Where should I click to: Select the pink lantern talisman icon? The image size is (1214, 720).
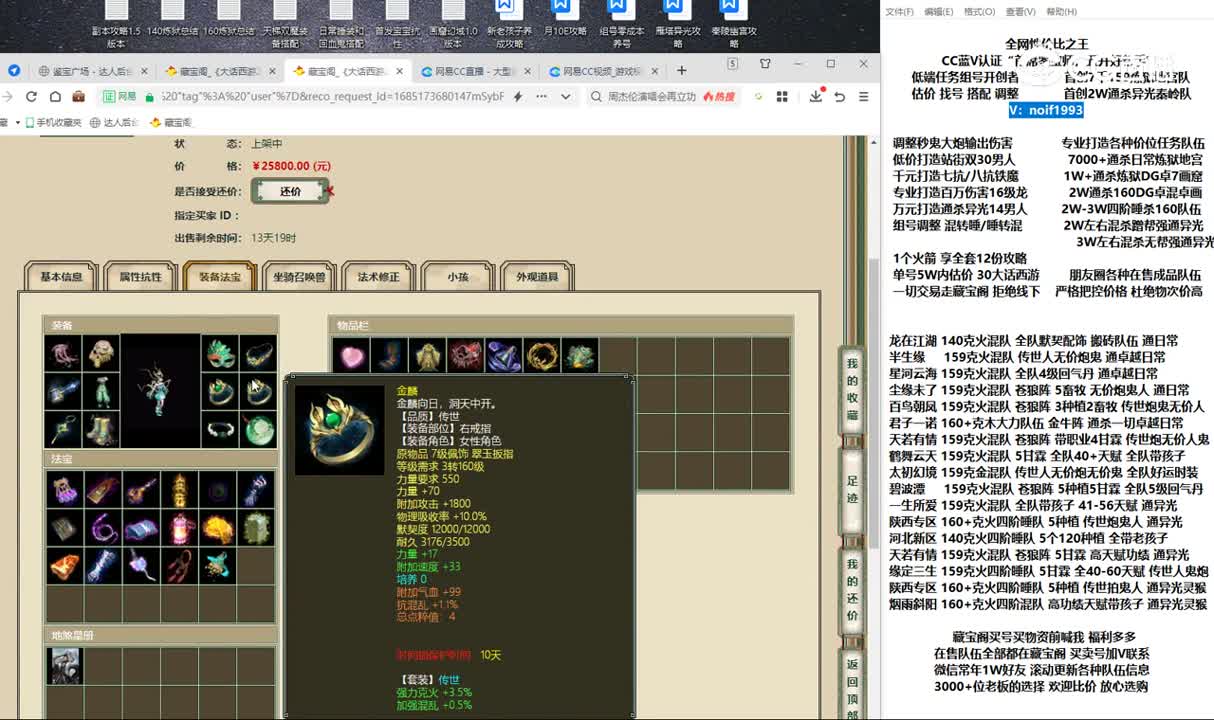click(x=179, y=527)
